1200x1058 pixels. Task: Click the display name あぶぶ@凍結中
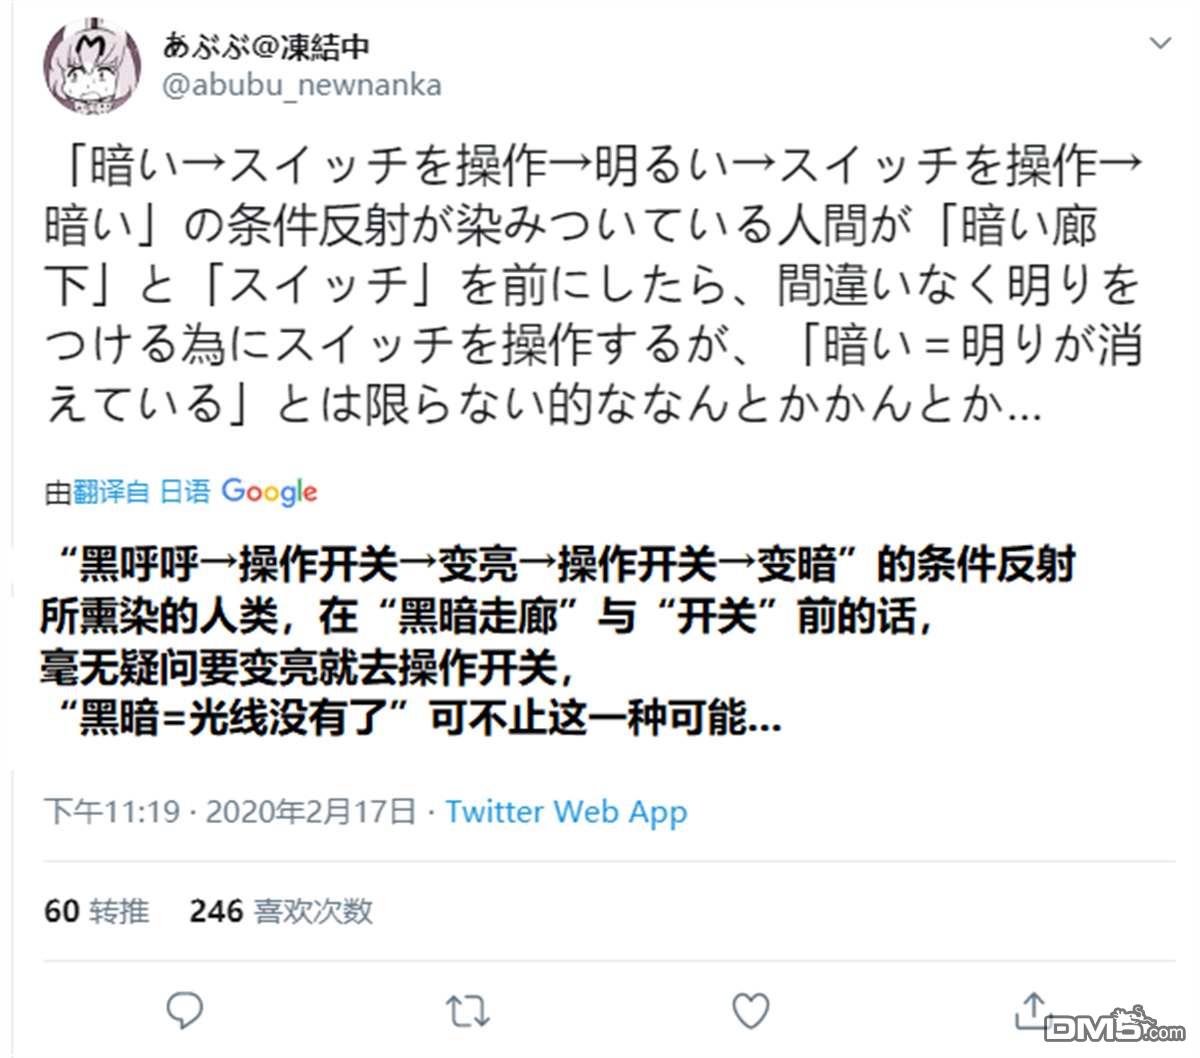point(266,46)
